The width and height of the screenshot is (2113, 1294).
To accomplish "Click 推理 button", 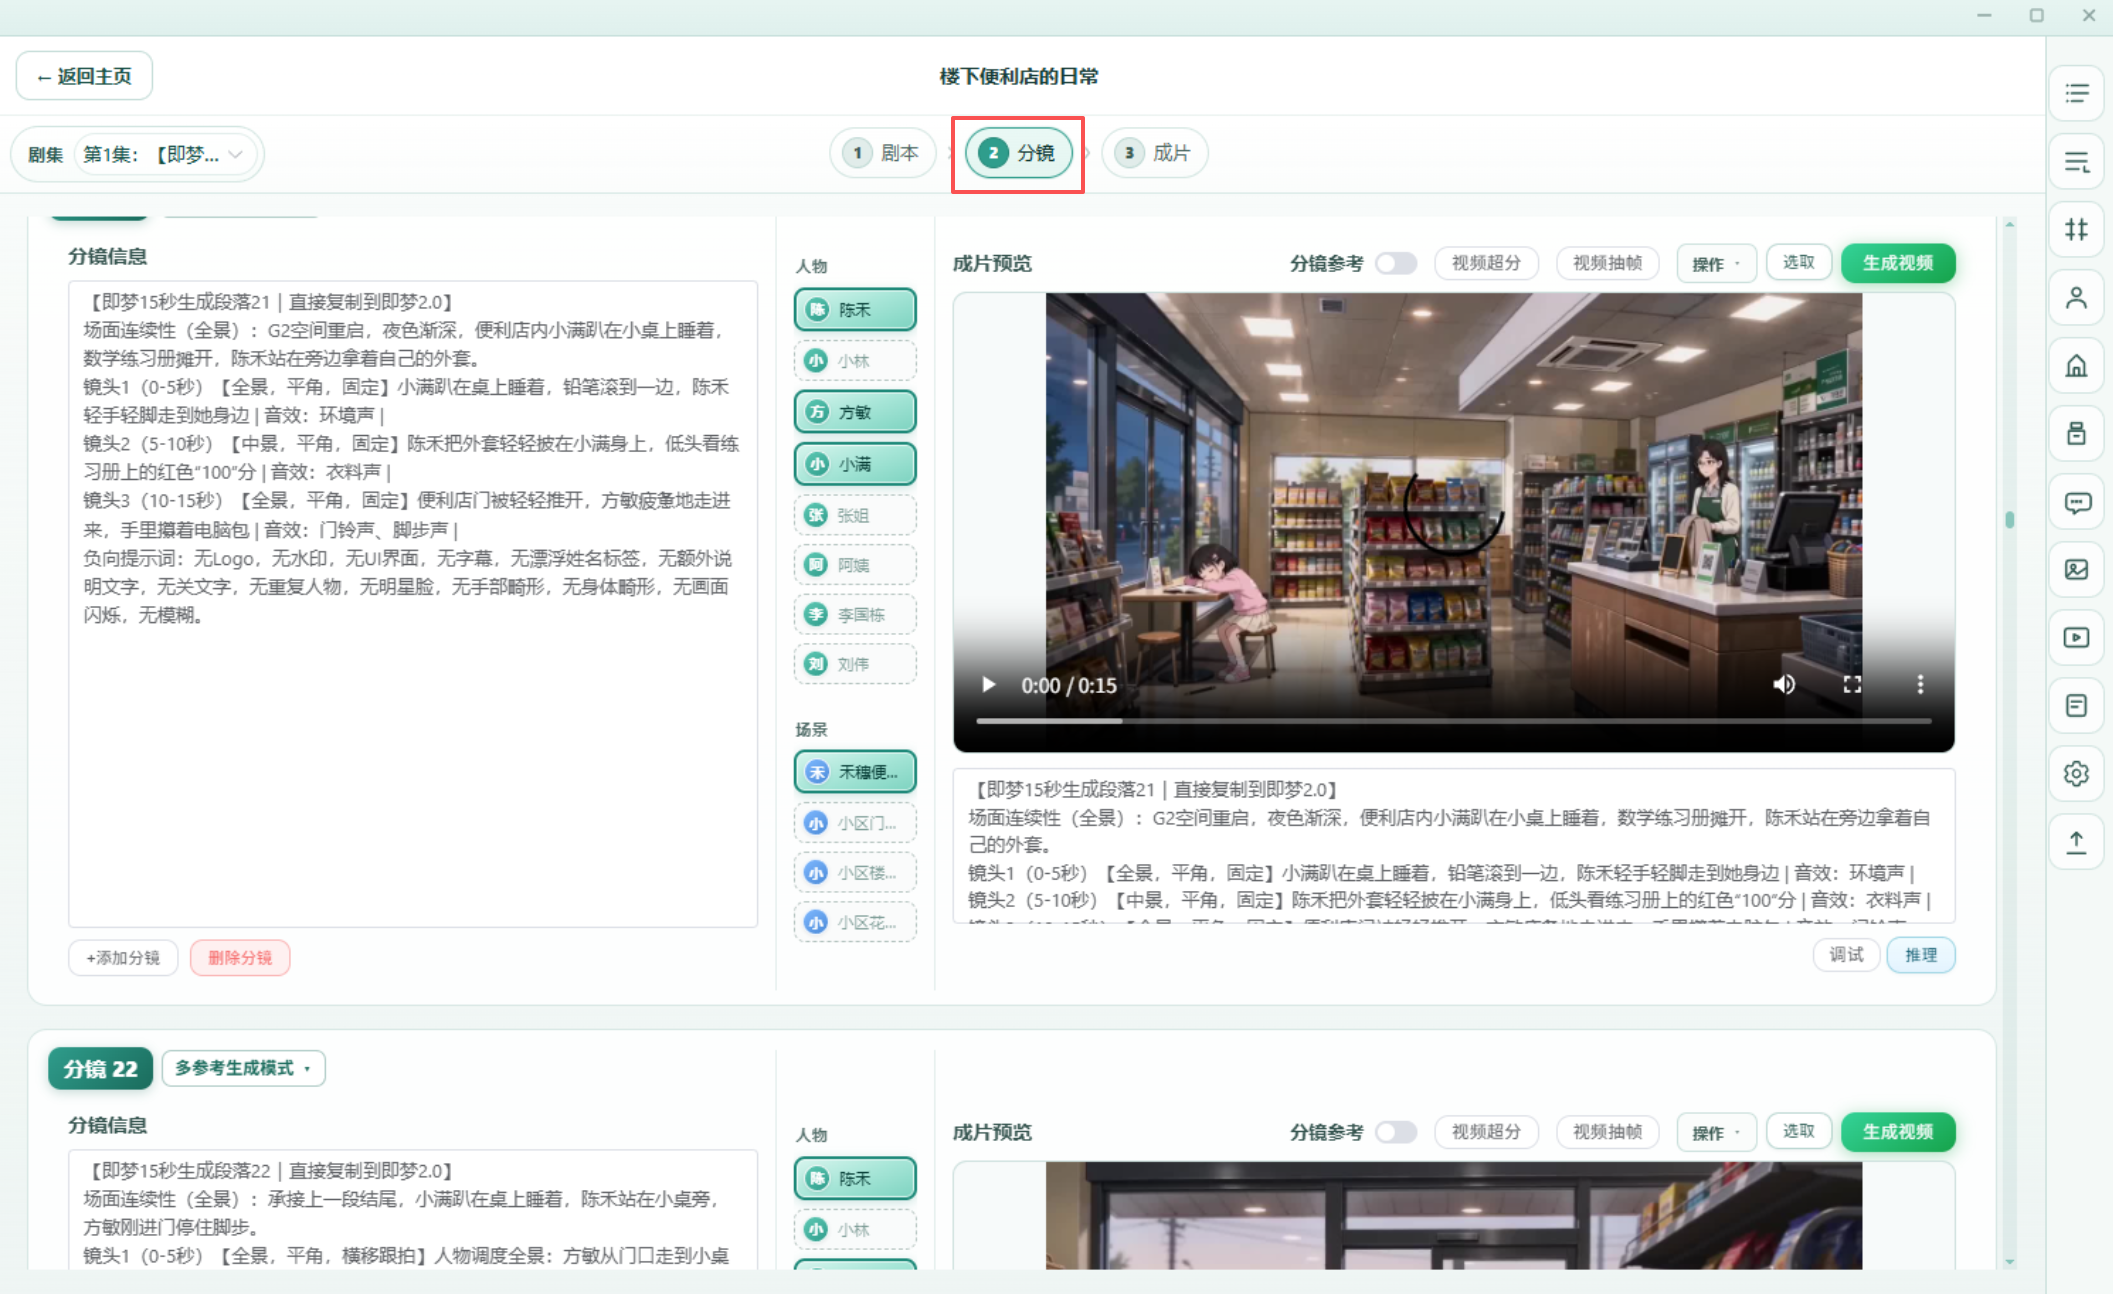I will [x=1920, y=955].
